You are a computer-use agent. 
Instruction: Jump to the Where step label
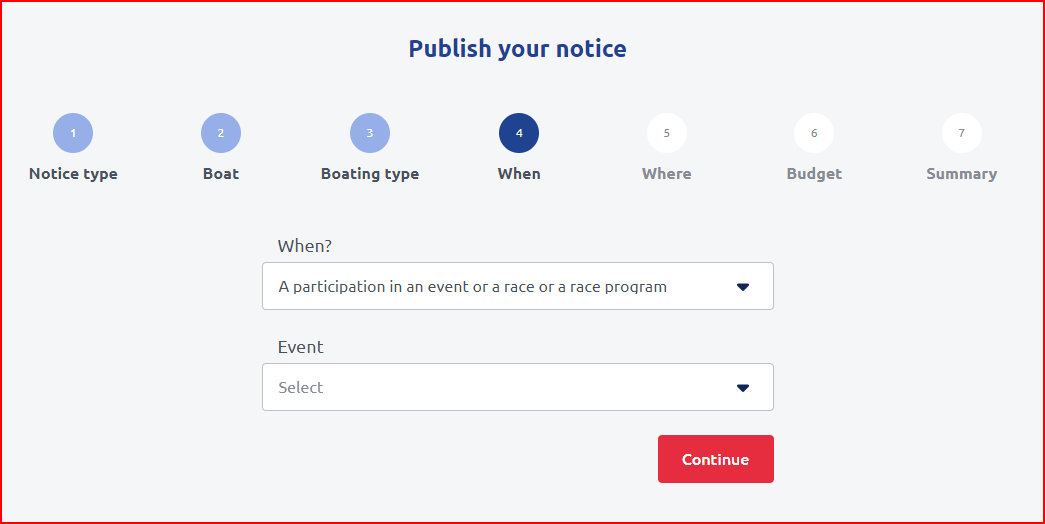(667, 174)
